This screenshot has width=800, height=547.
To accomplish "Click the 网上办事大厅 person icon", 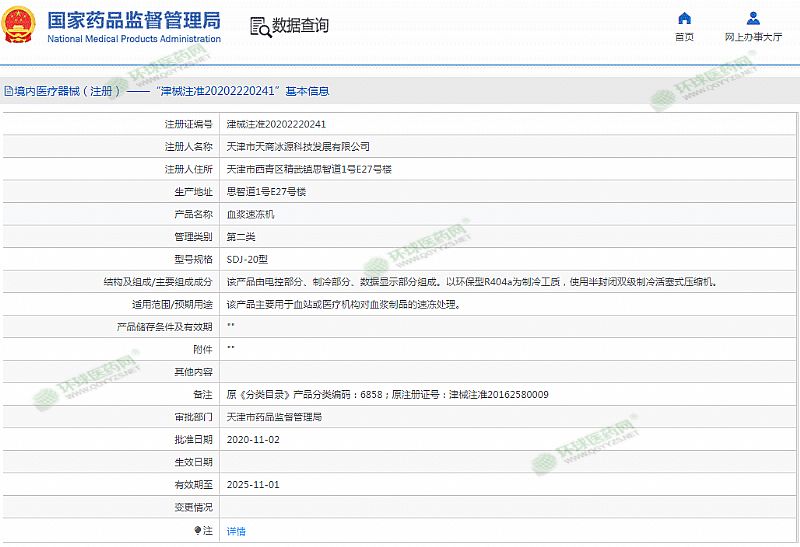I will pyautogui.click(x=753, y=18).
